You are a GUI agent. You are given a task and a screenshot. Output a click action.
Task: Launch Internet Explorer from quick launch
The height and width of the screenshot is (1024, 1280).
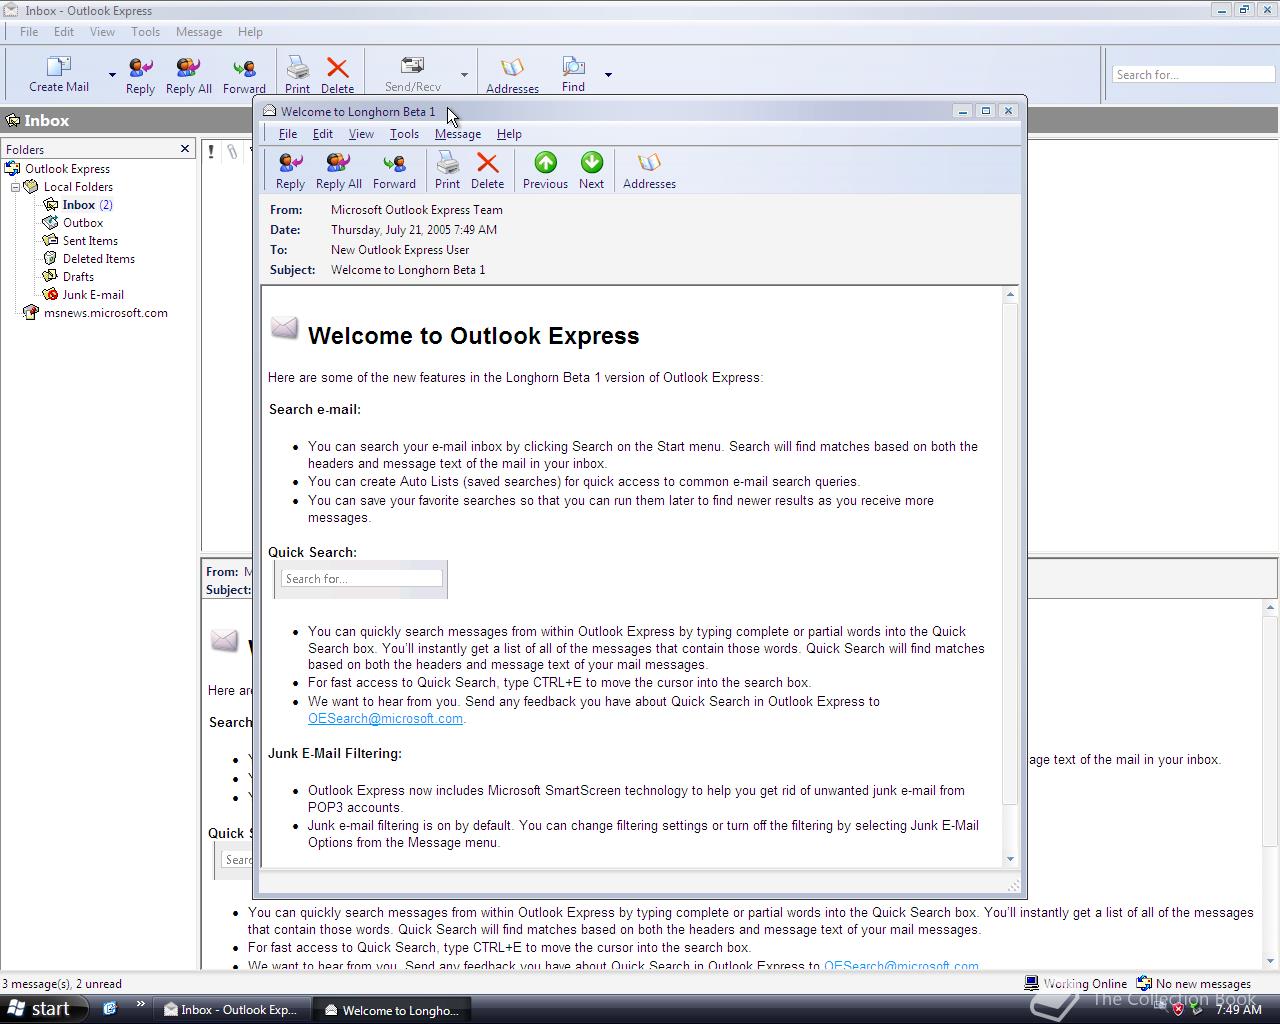(109, 1009)
